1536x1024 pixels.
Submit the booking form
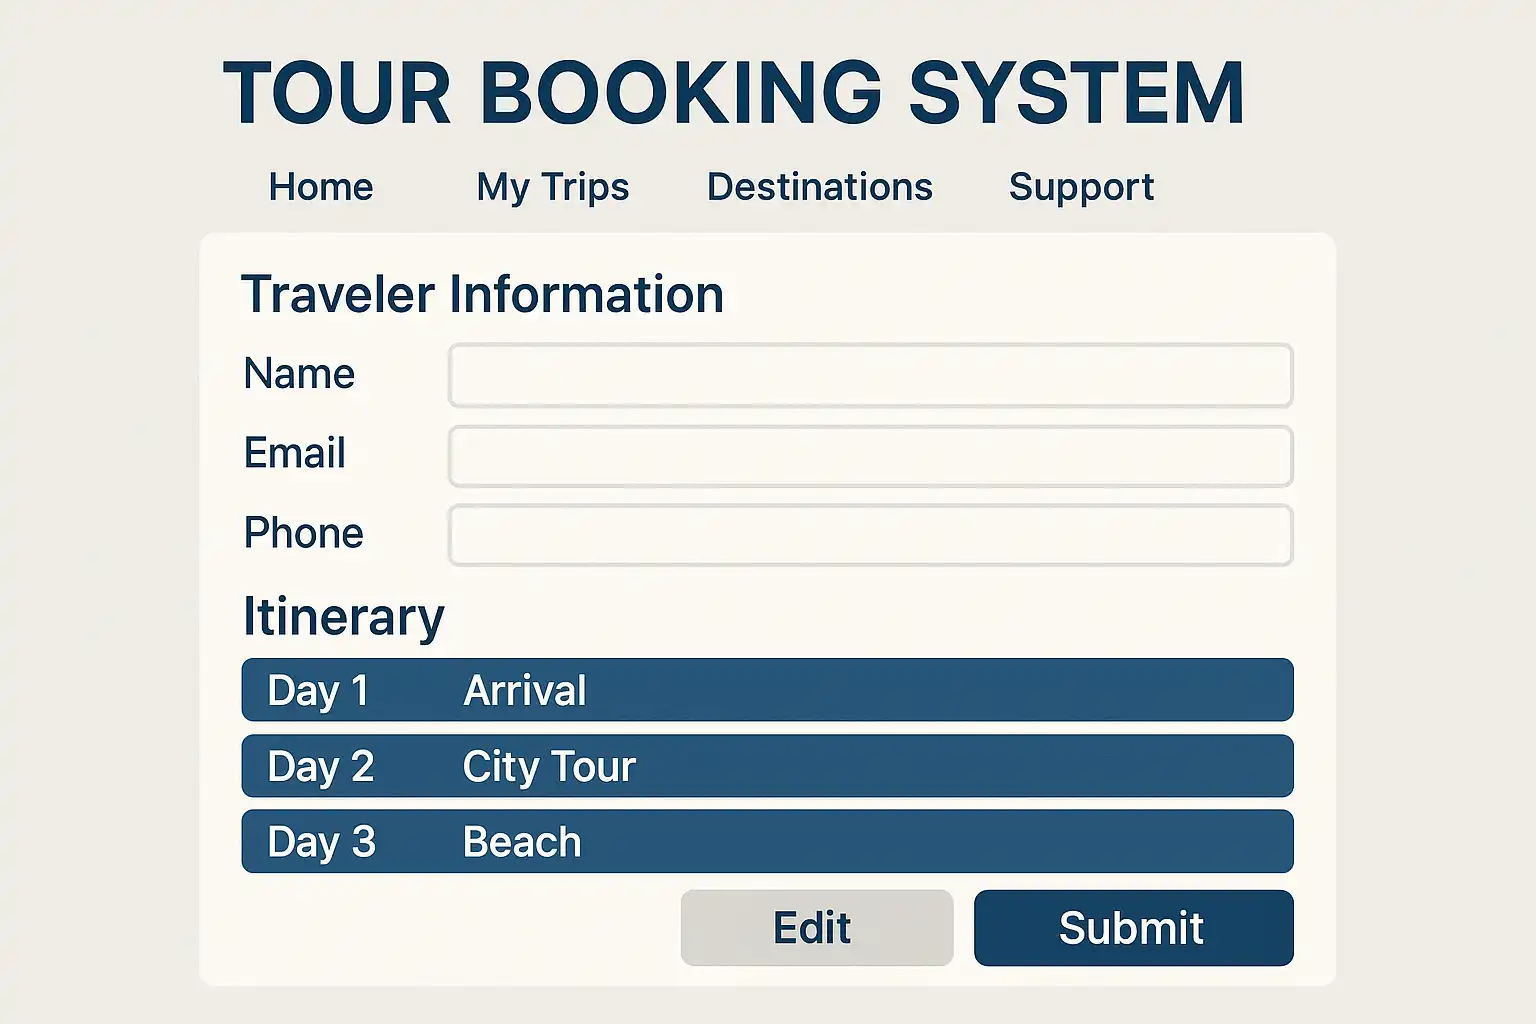point(1133,928)
